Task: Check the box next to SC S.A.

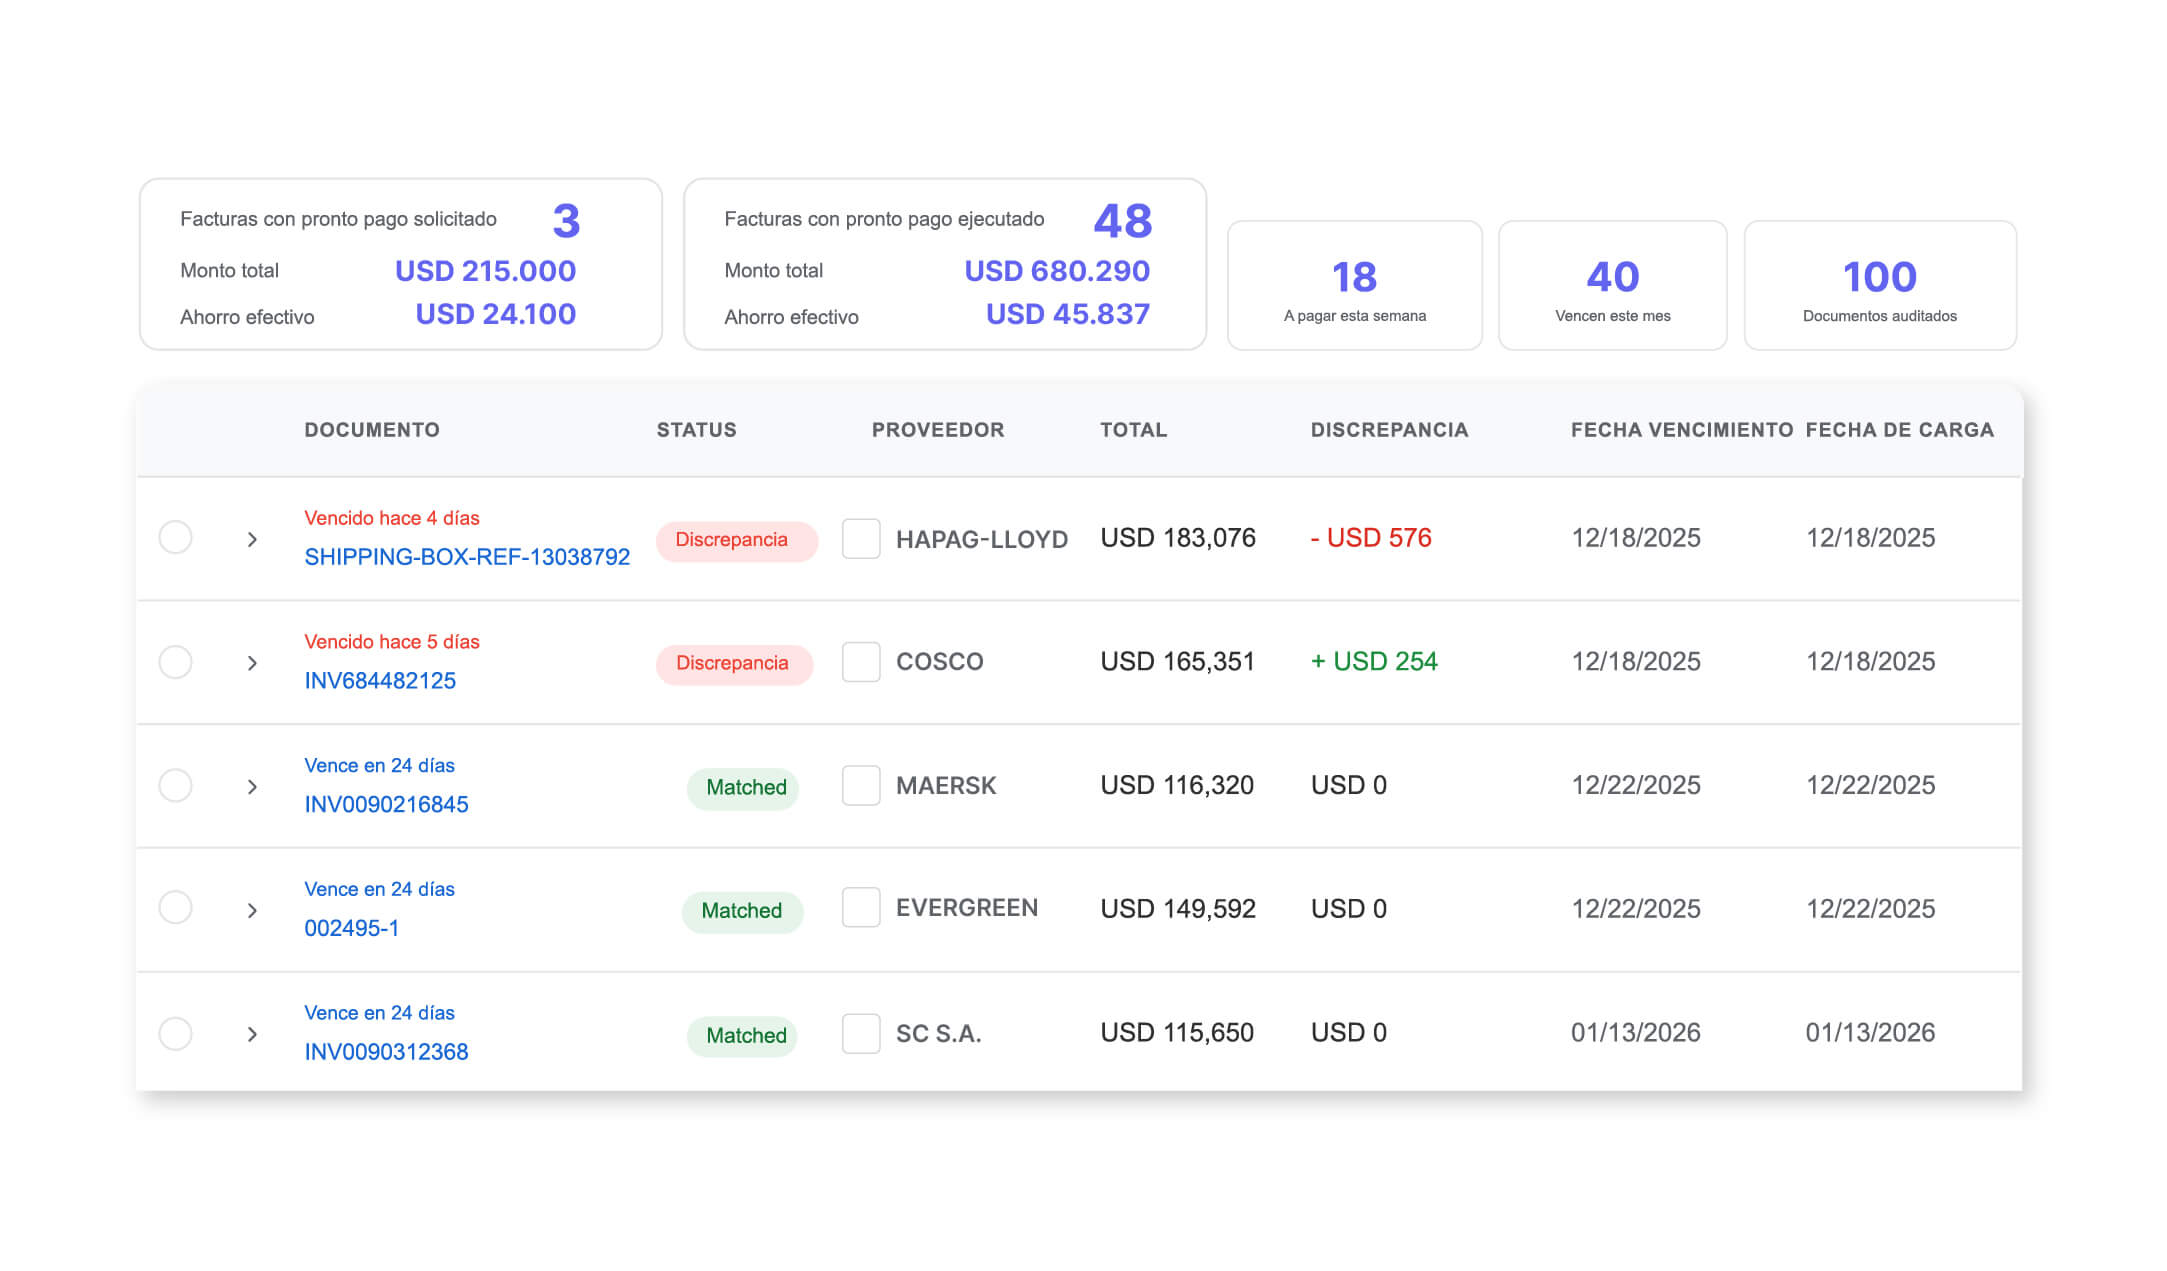Action: pos(861,1033)
